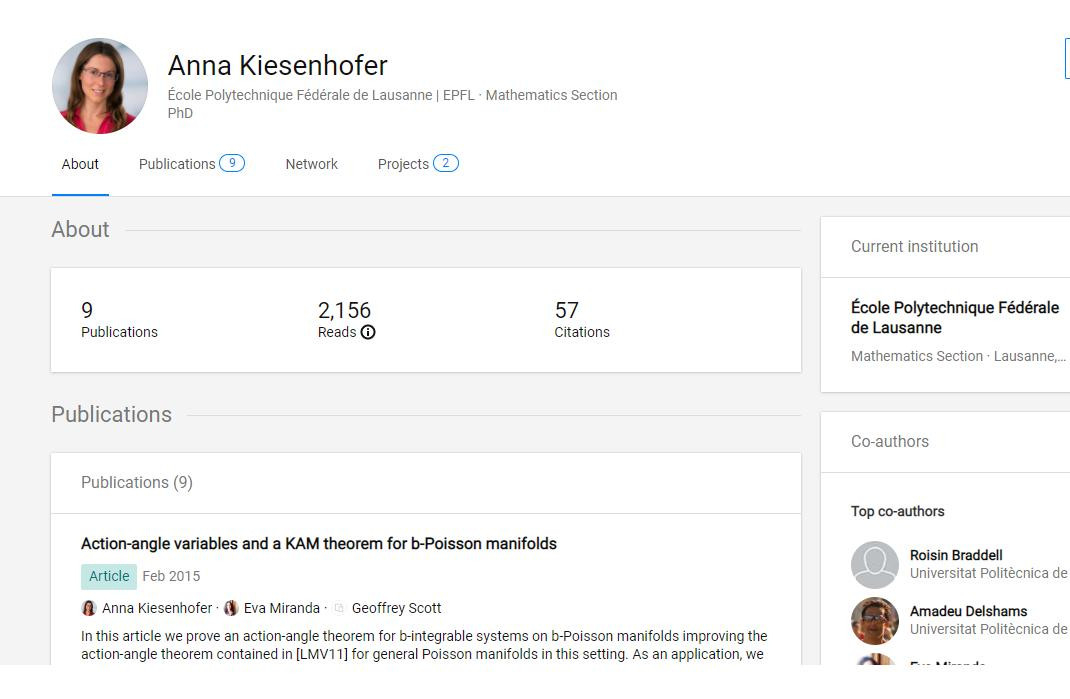The image size is (1070, 699).
Task: Click author link Anna Kiesenhofer in article
Action: (x=157, y=608)
